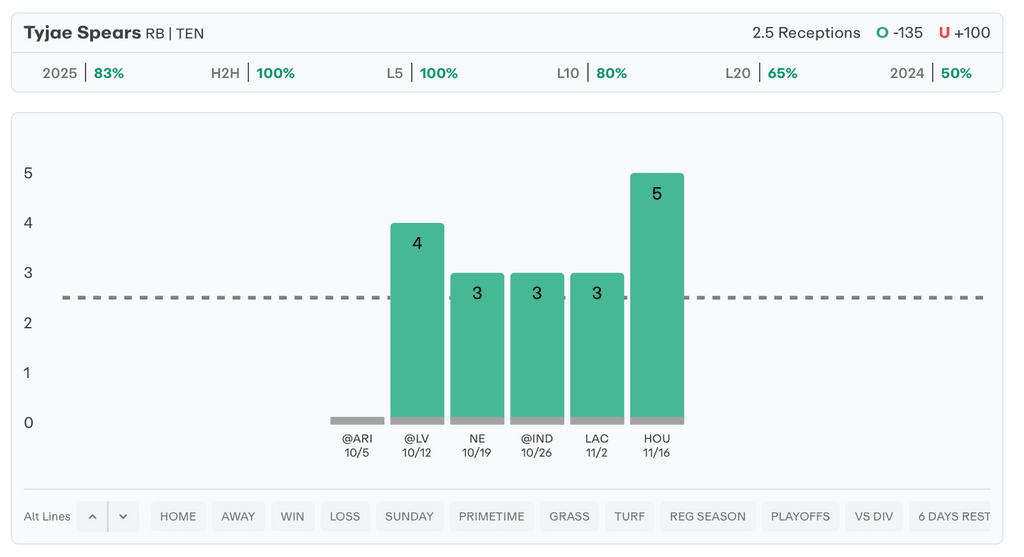This screenshot has width=1024, height=557.
Task: Click the Alt Lines up chevron
Action: (x=92, y=516)
